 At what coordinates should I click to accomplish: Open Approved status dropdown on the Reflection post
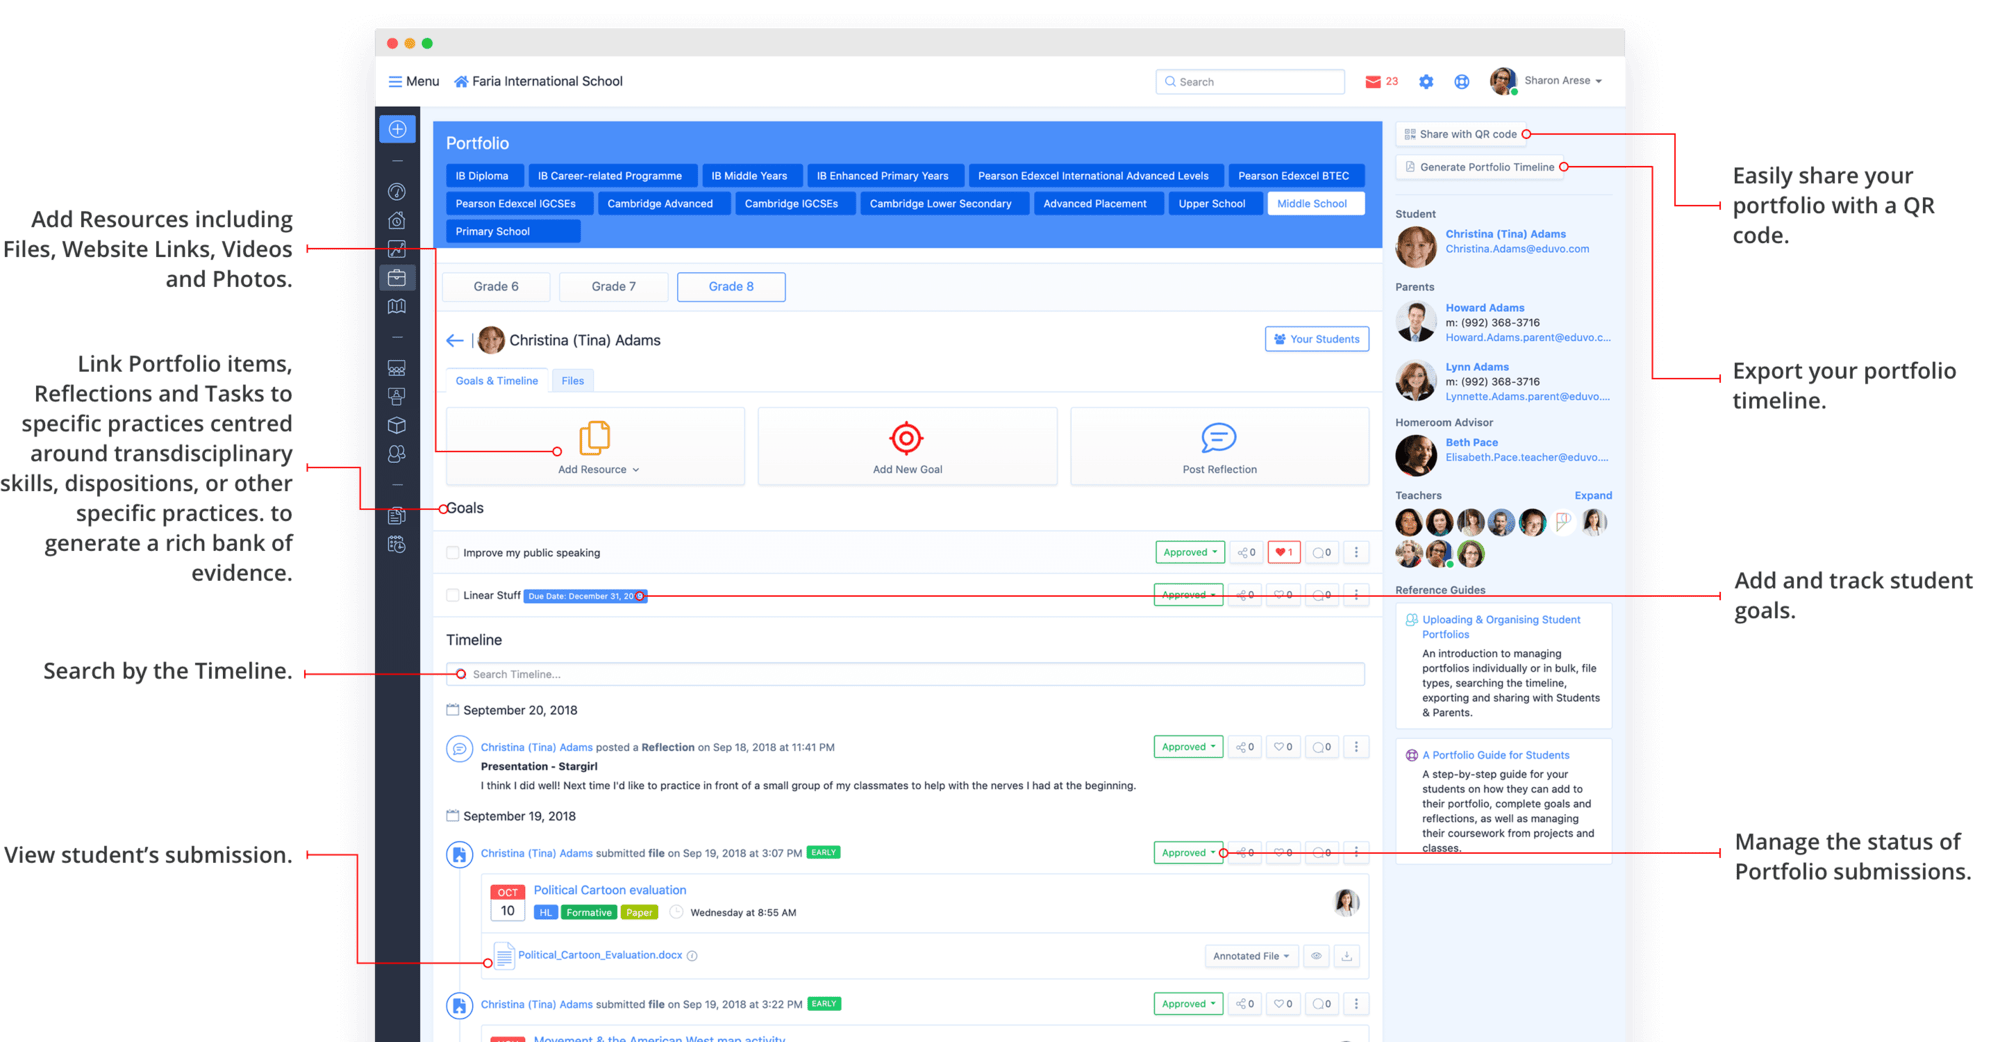[x=1189, y=747]
